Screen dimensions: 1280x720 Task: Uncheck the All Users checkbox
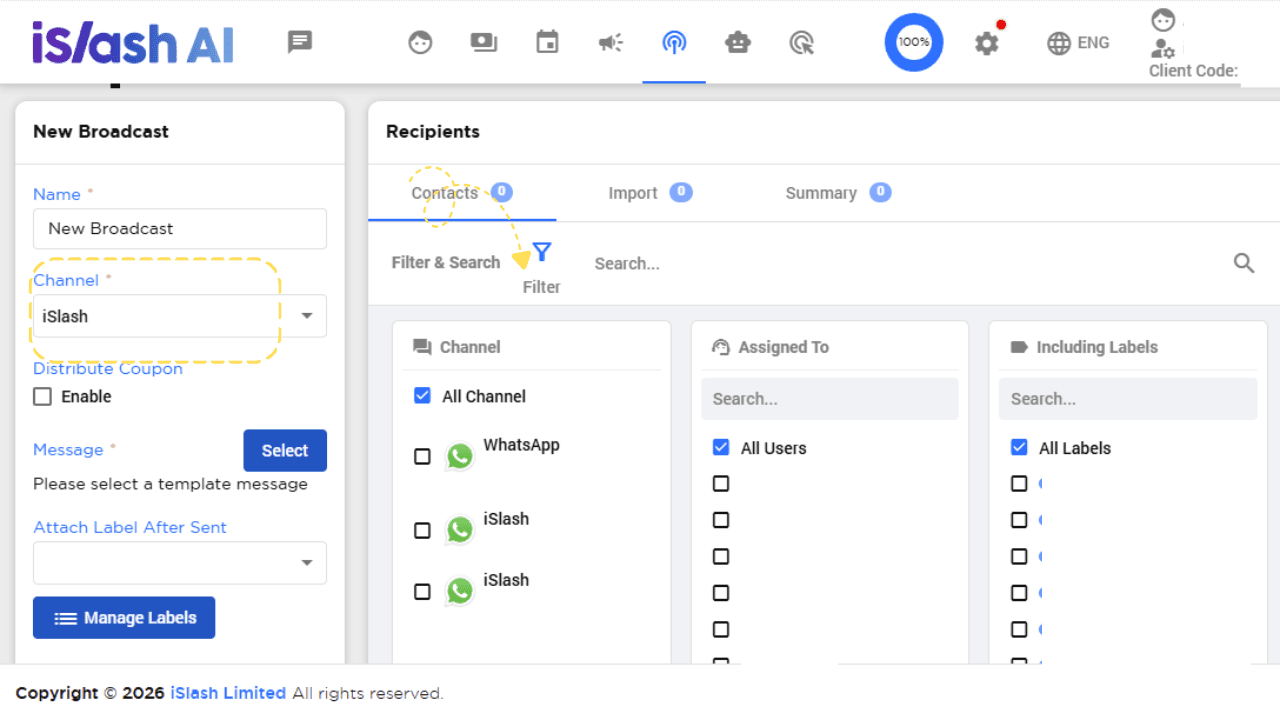point(721,448)
